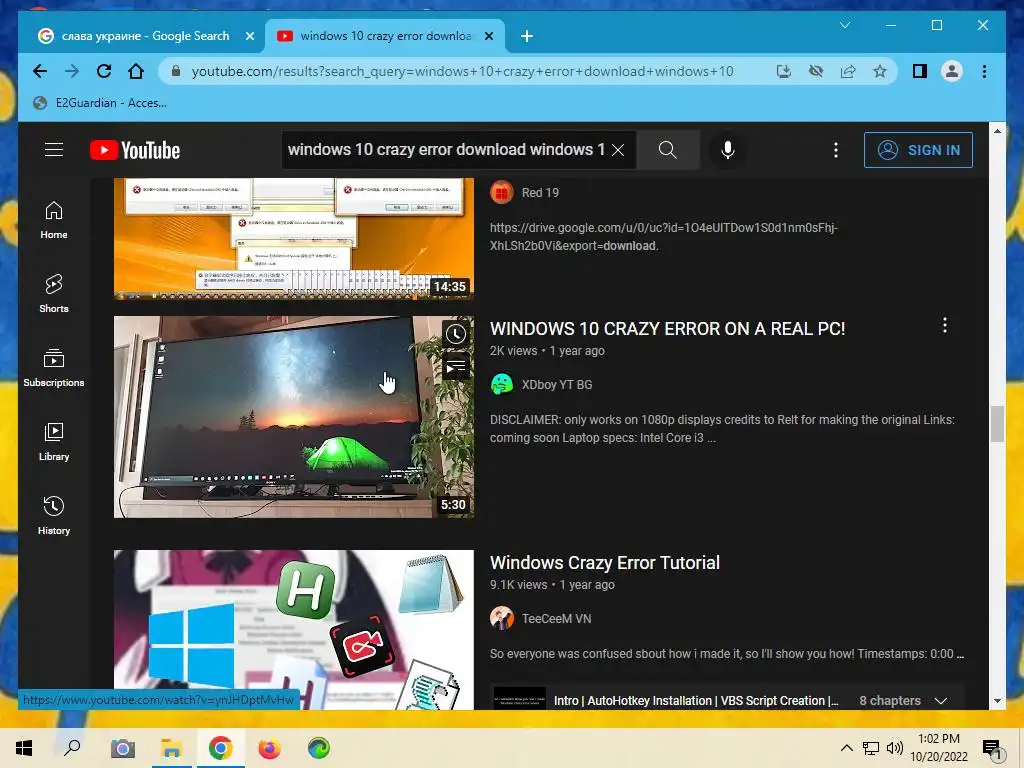Open notification center in taskbar
This screenshot has width=1024, height=768.
click(x=991, y=748)
